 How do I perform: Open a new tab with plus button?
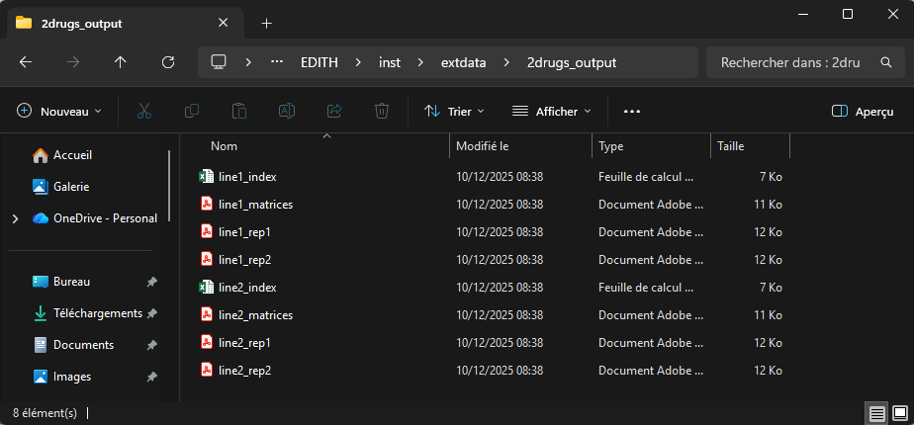point(266,23)
